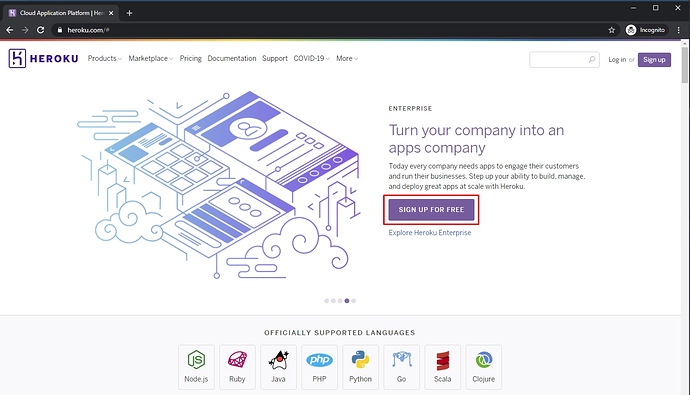This screenshot has width=690, height=395.
Task: Select the third carousel slide dot
Action: (x=340, y=301)
